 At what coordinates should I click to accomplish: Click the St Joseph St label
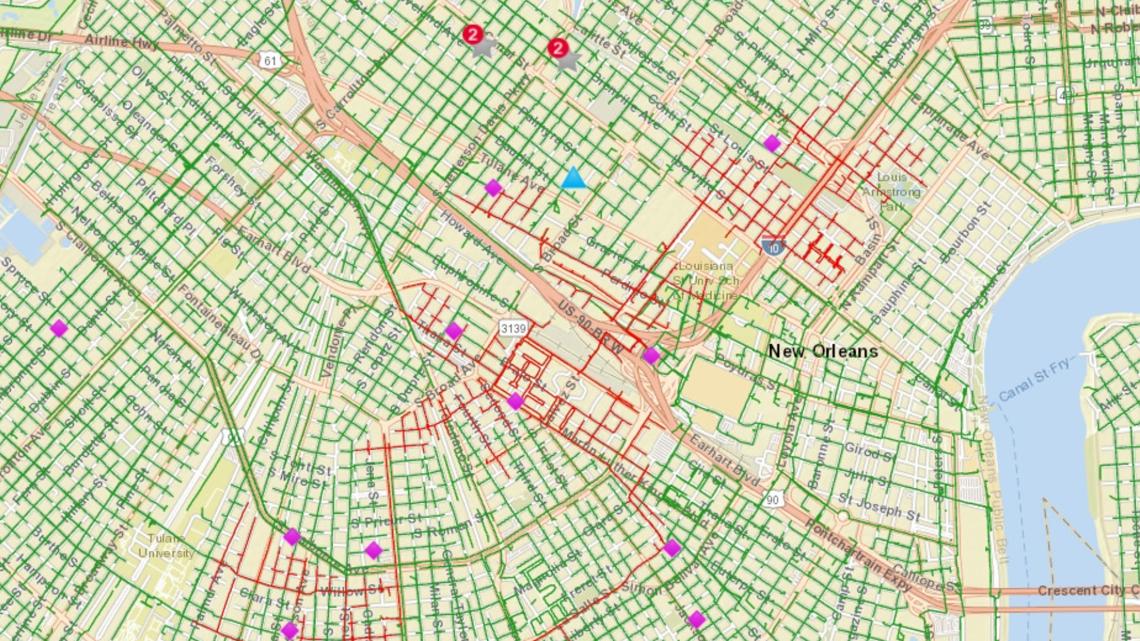(879, 507)
